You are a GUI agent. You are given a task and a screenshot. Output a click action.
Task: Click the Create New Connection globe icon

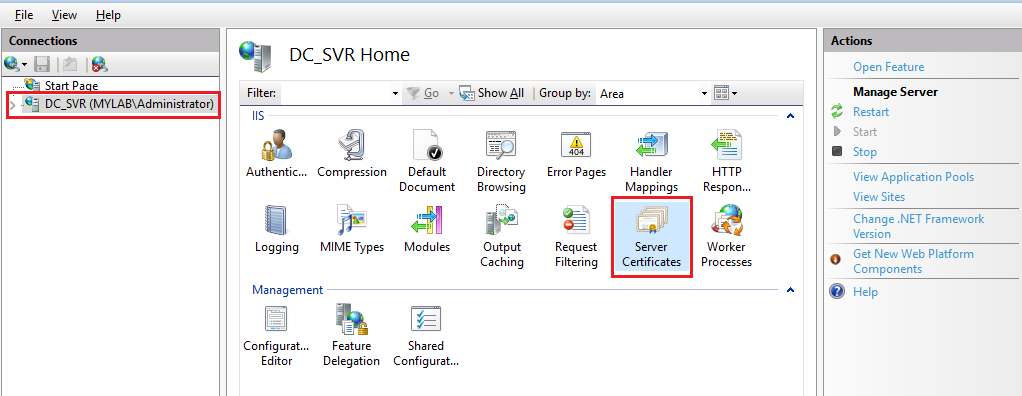pos(11,63)
